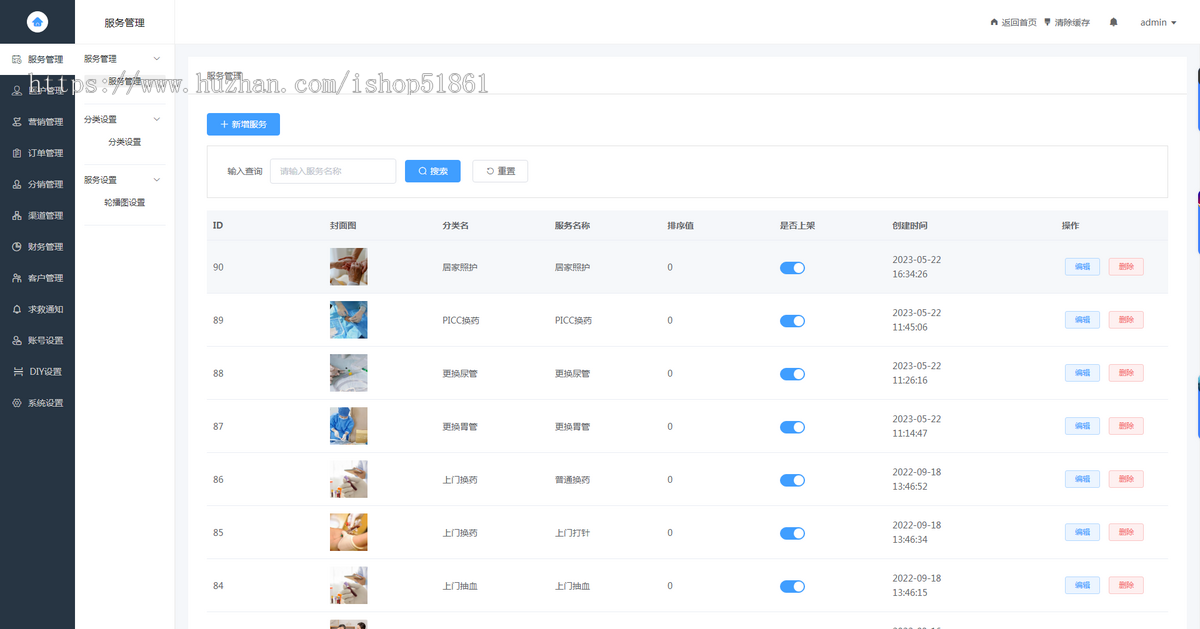Open cover thumbnail for ID 86
1200x629 pixels.
pyautogui.click(x=348, y=479)
